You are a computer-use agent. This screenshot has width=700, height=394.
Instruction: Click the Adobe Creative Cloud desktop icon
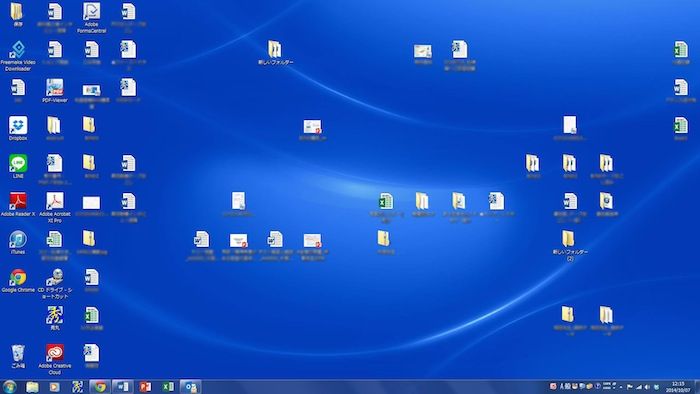(x=55, y=359)
